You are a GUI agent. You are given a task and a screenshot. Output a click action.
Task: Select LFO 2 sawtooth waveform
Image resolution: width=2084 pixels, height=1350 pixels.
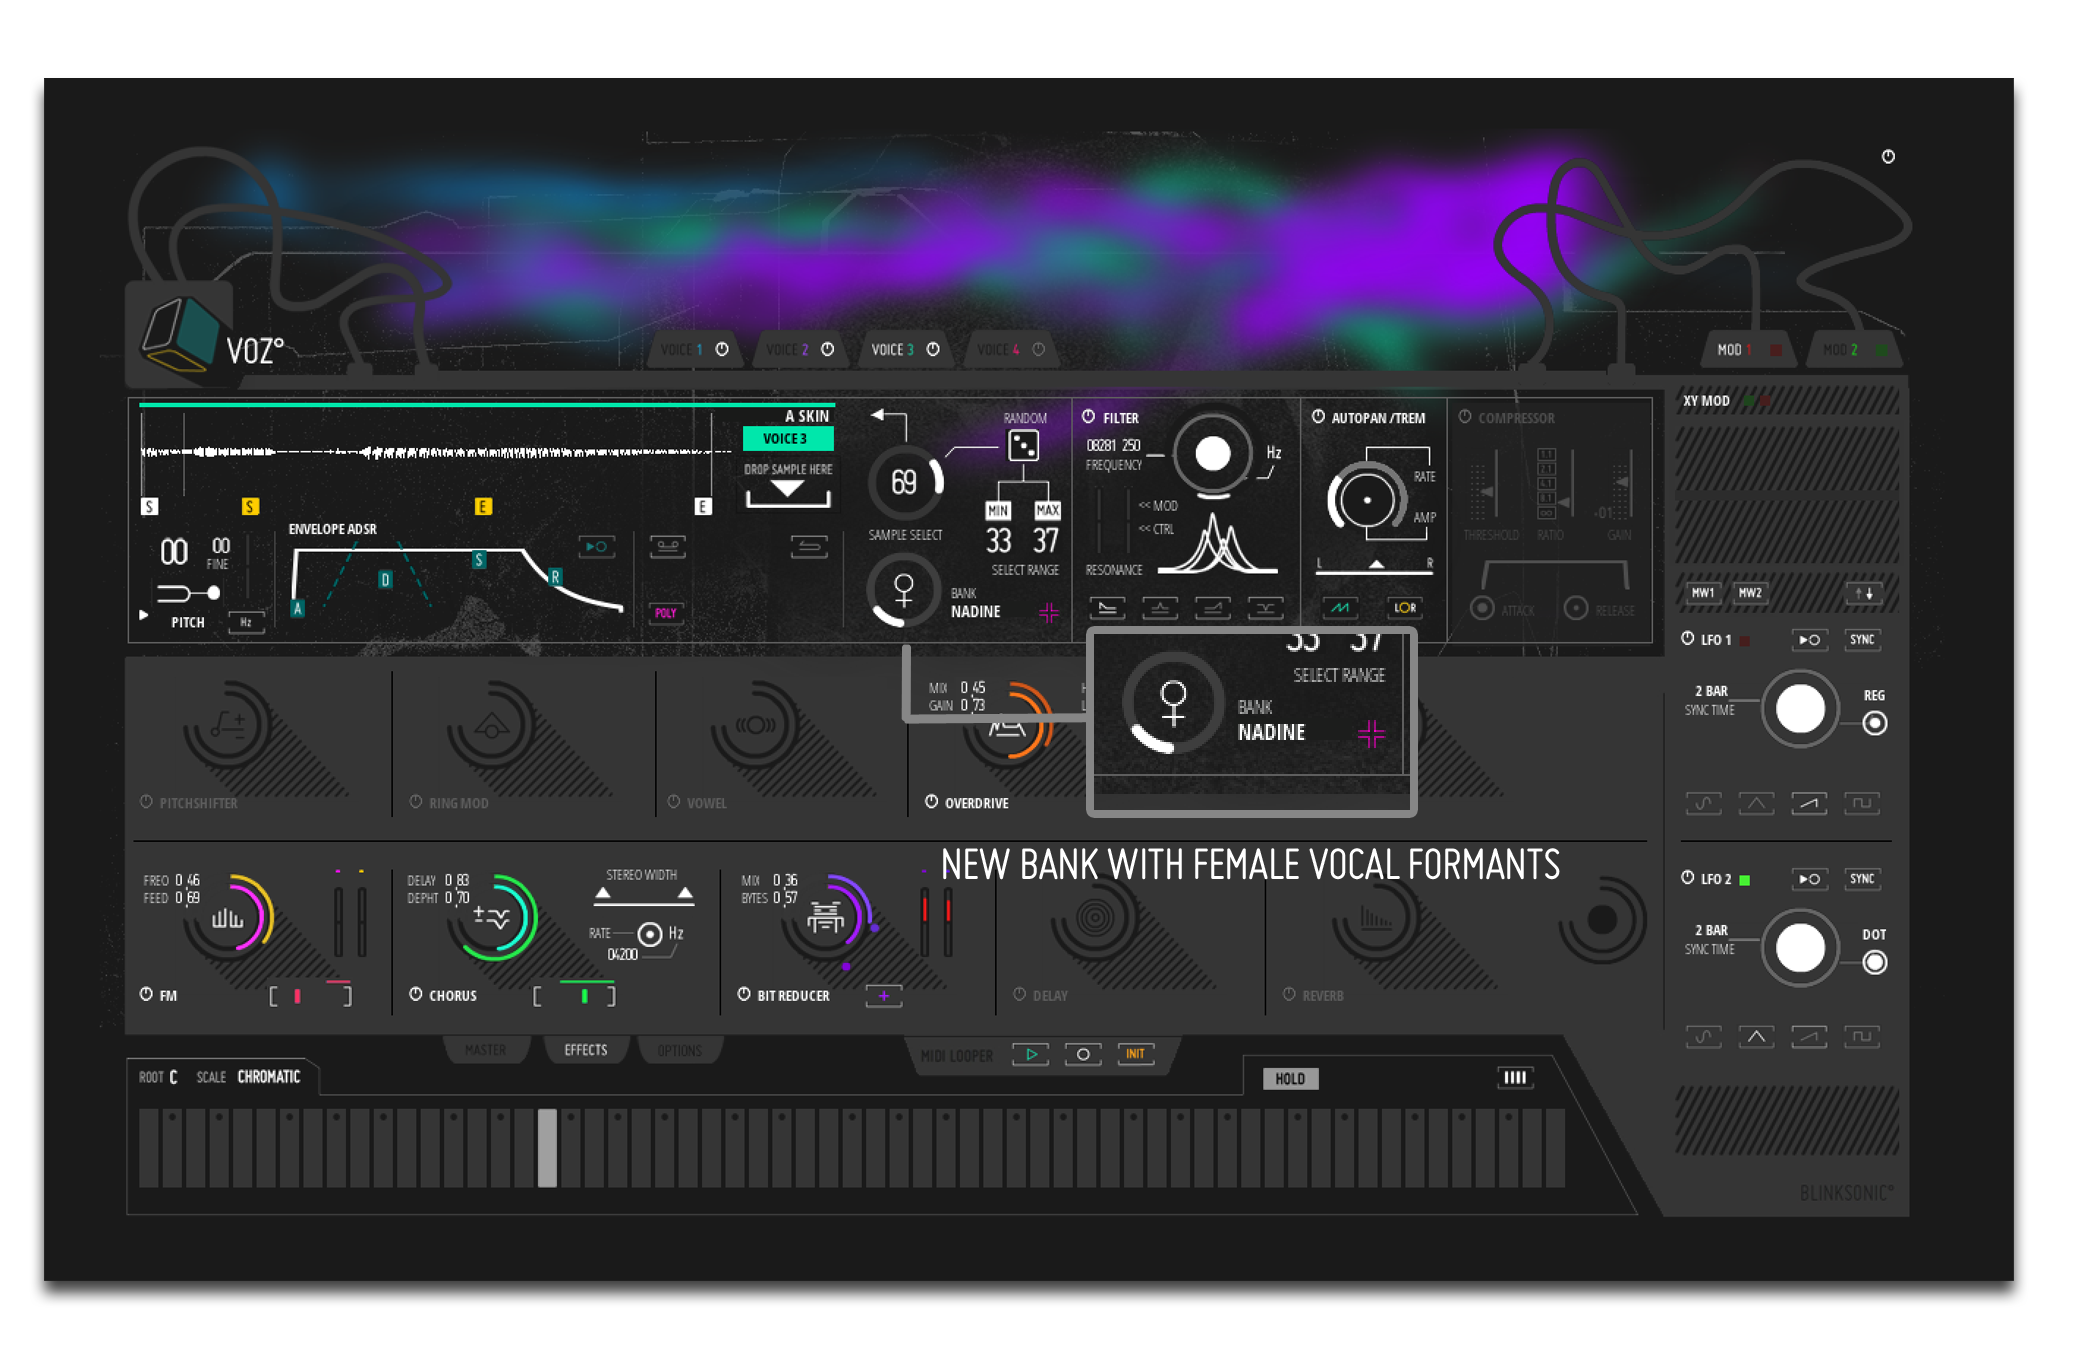pos(1809,1037)
